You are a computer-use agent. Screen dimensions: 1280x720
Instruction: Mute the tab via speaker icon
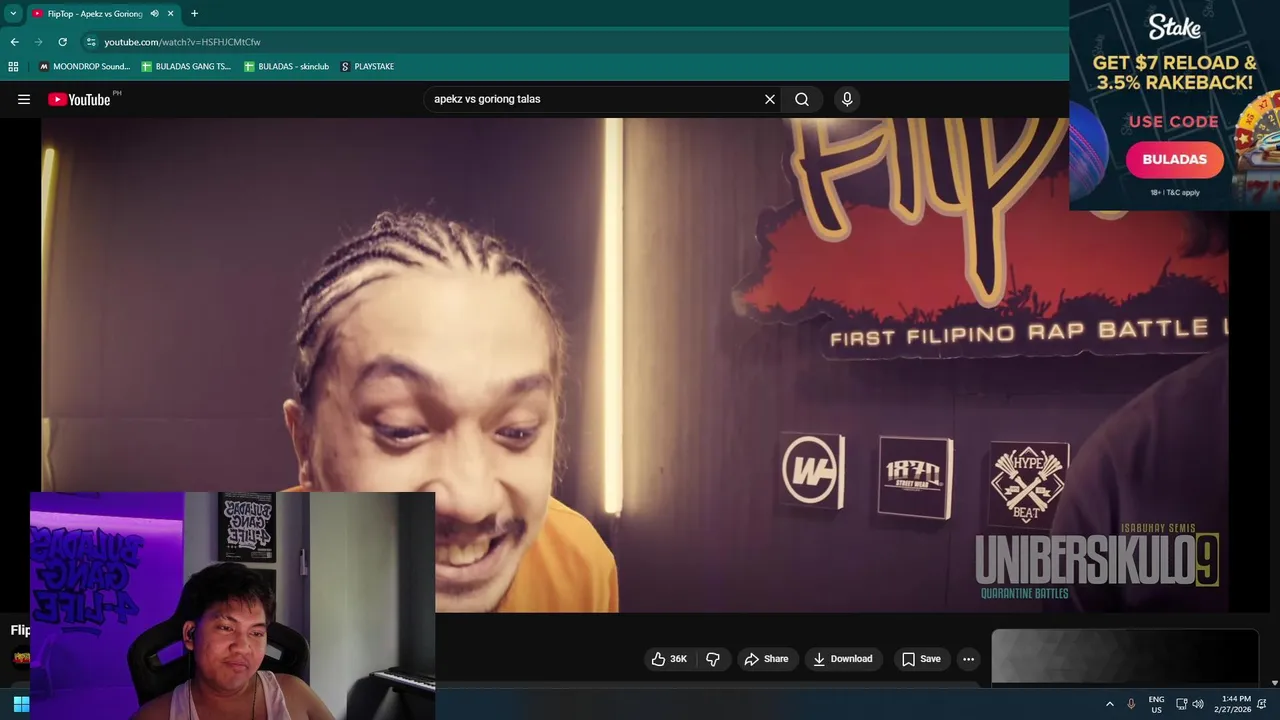click(x=154, y=14)
